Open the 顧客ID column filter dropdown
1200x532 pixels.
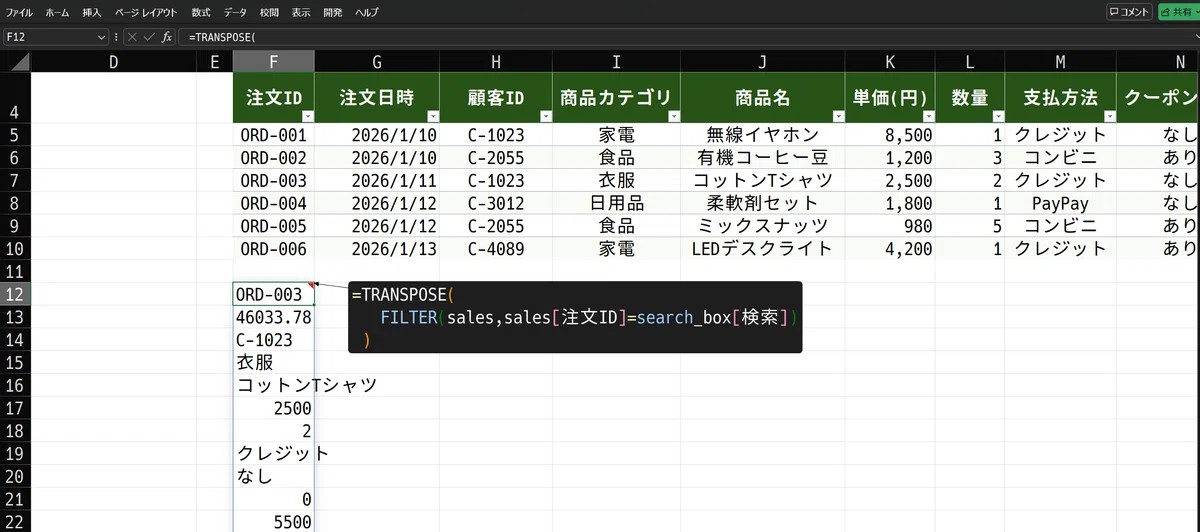[x=544, y=116]
